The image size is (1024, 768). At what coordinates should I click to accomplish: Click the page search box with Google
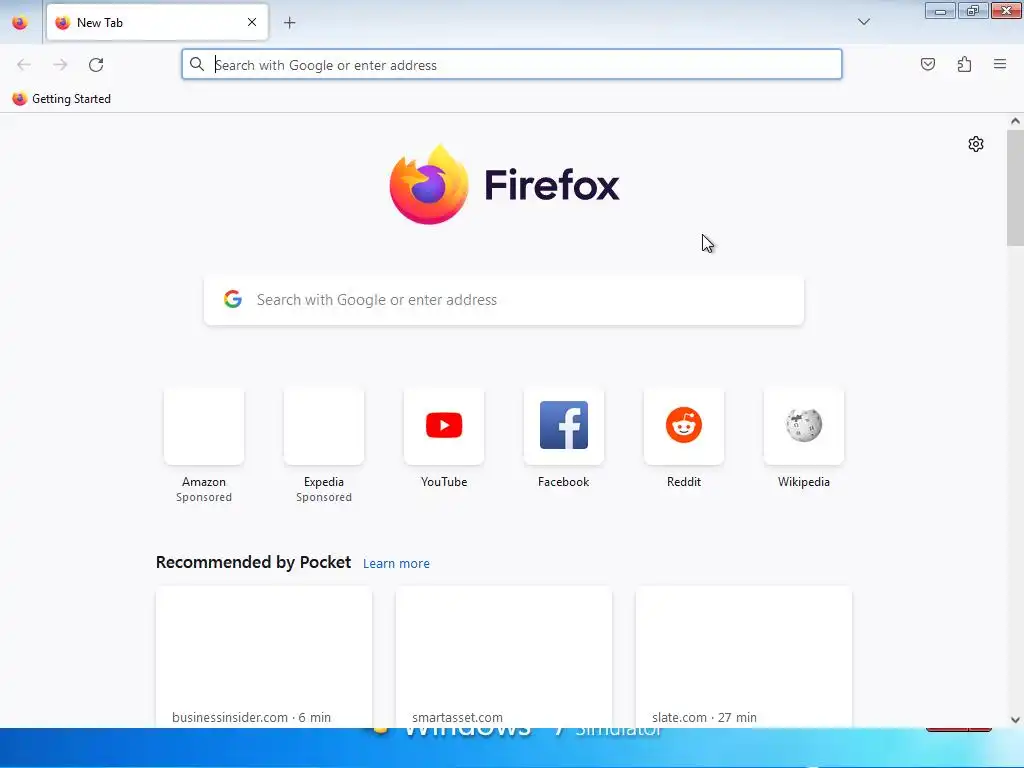504,300
